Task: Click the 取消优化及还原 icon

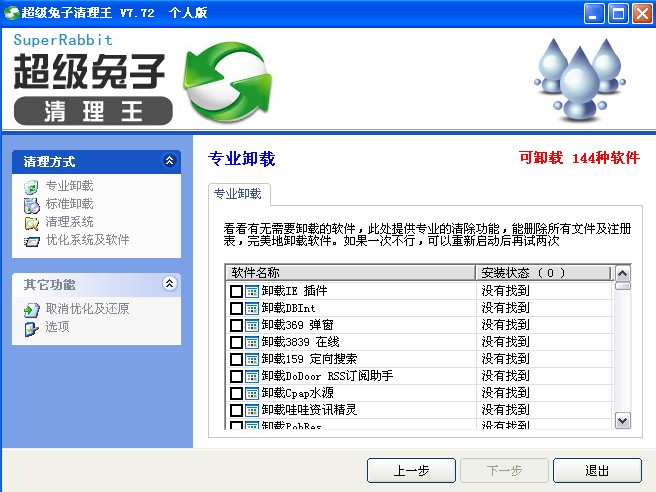Action: click(x=31, y=309)
